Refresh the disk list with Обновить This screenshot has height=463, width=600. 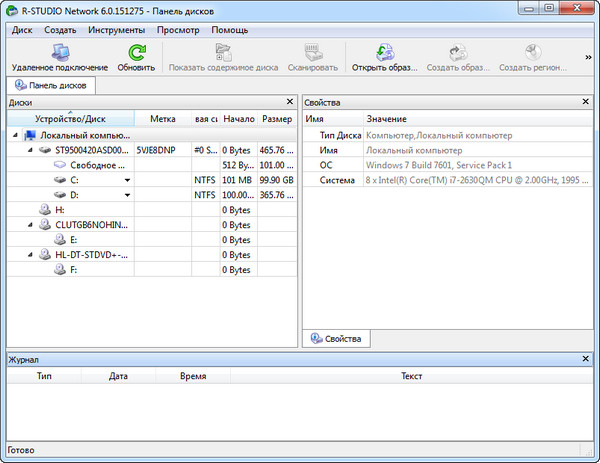[135, 52]
